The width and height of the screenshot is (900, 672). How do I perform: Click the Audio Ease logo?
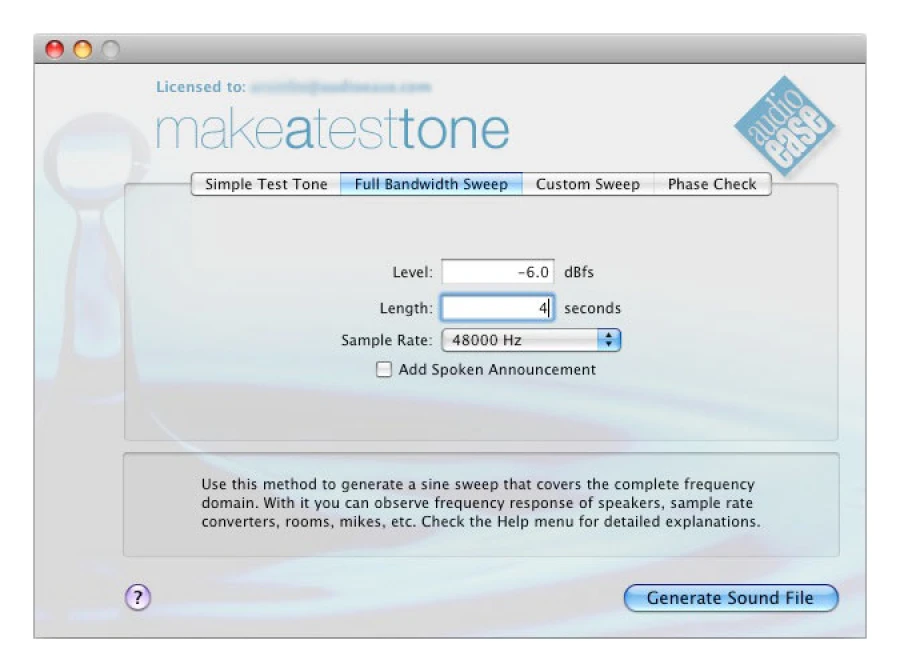[x=785, y=126]
